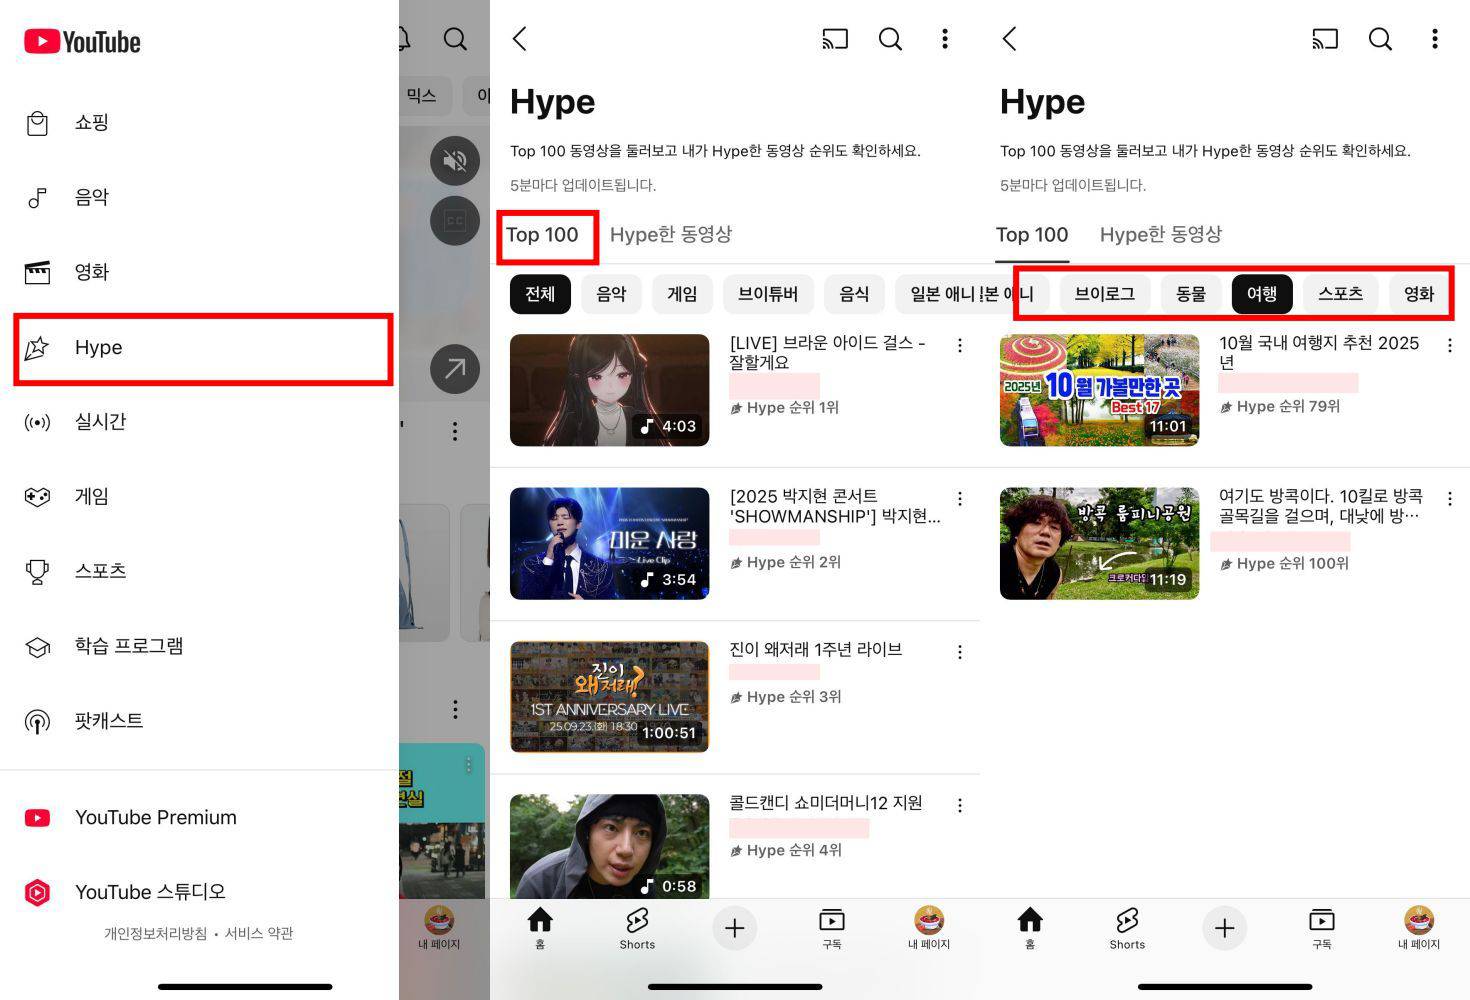Viewport: 1470px width, 1000px height.
Task: Open 쇼핑 shopping bag menu item
Action: [90, 123]
